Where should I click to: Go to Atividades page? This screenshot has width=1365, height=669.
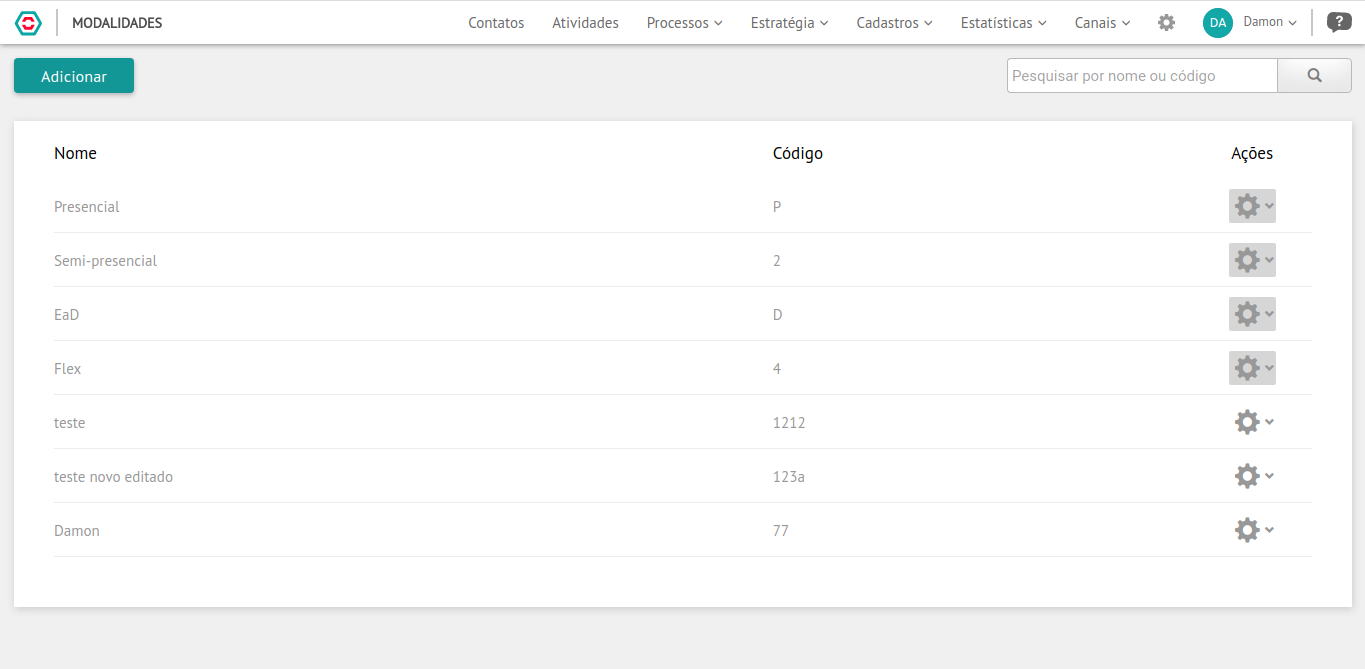(x=585, y=22)
